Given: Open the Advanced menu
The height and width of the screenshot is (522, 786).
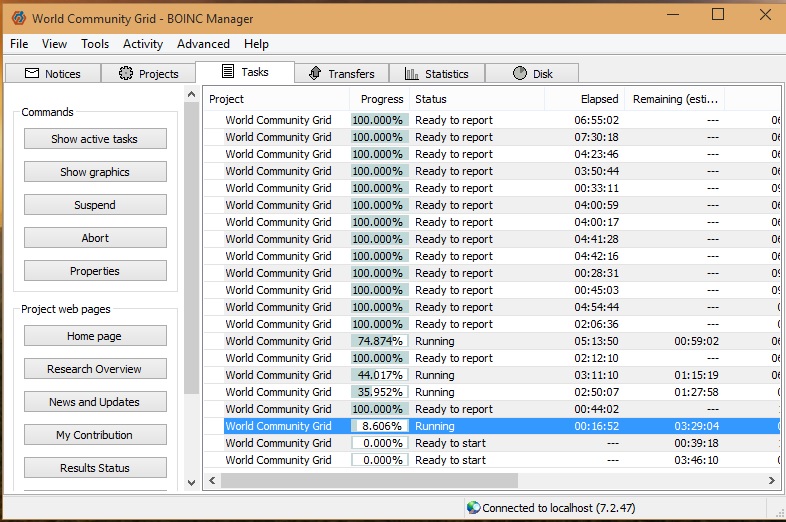Looking at the screenshot, I should point(203,44).
